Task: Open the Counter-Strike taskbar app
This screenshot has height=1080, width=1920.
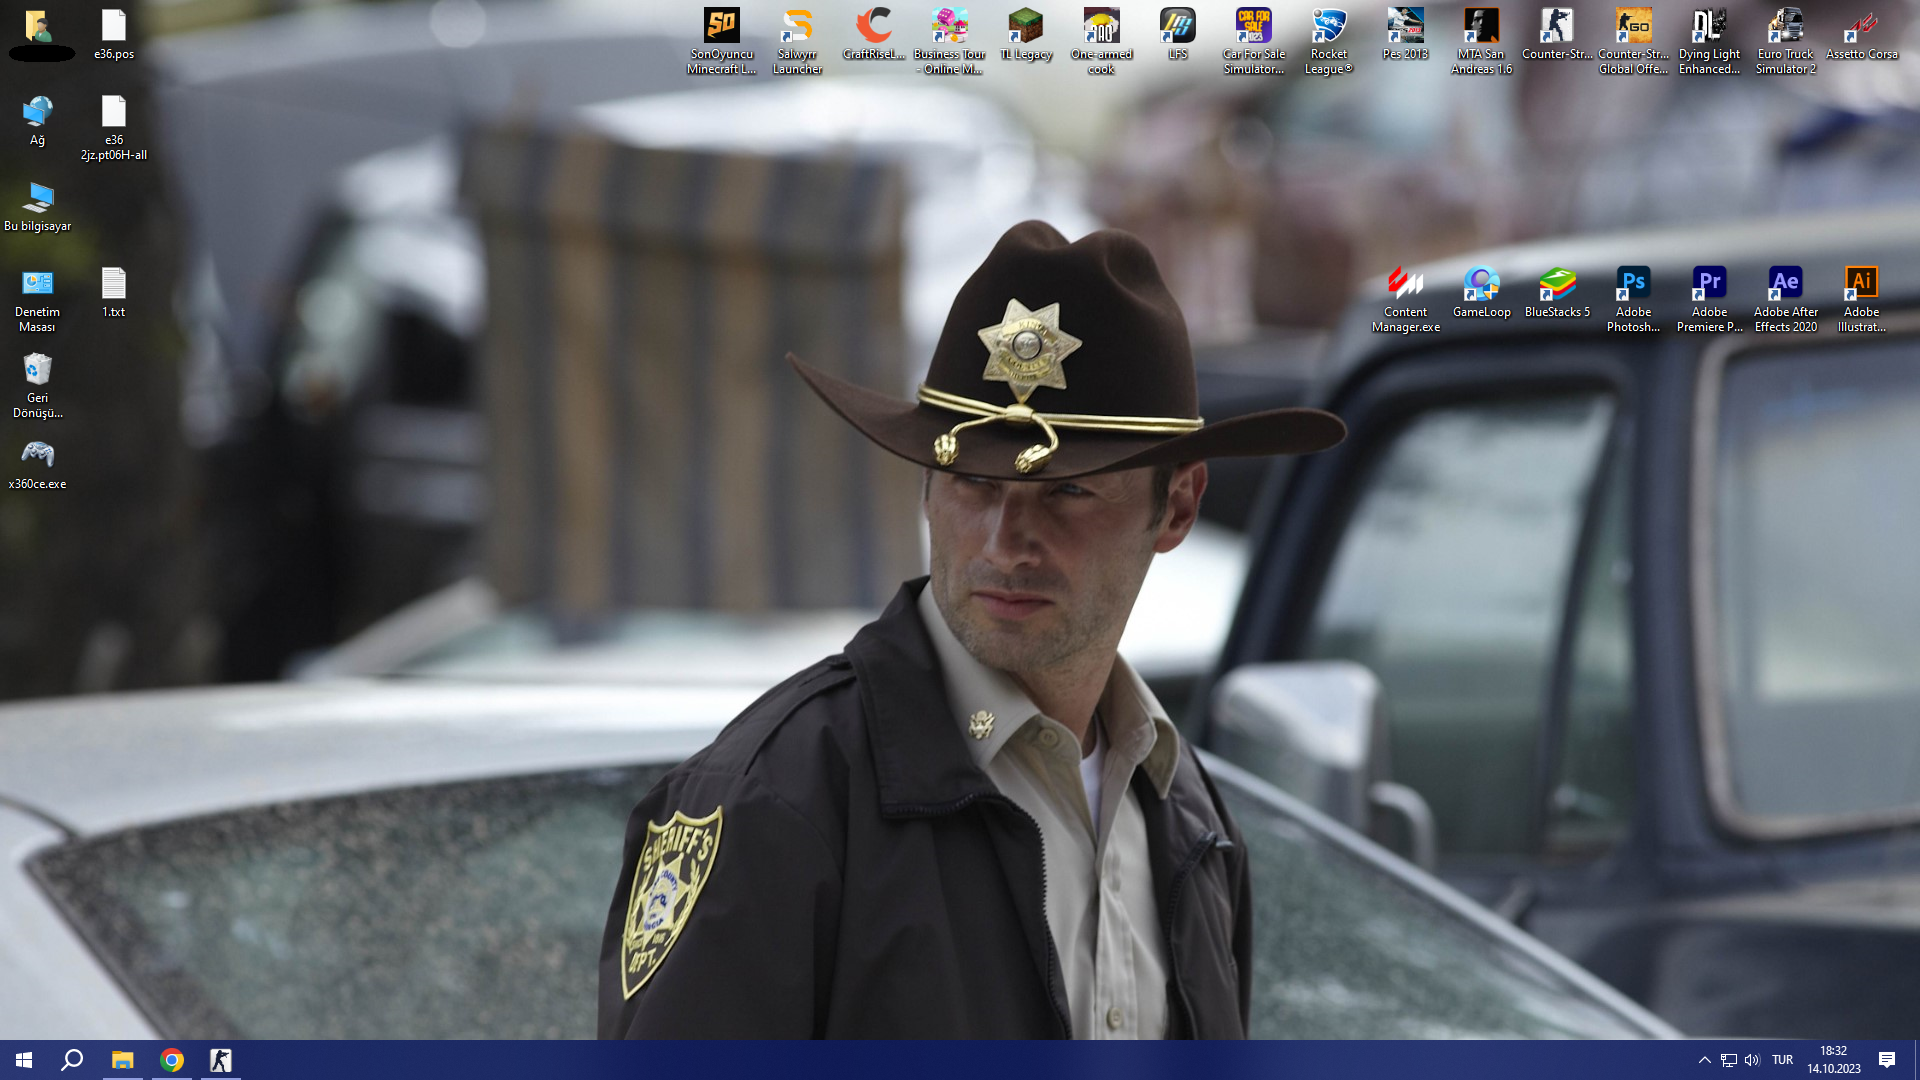Action: 221,1060
